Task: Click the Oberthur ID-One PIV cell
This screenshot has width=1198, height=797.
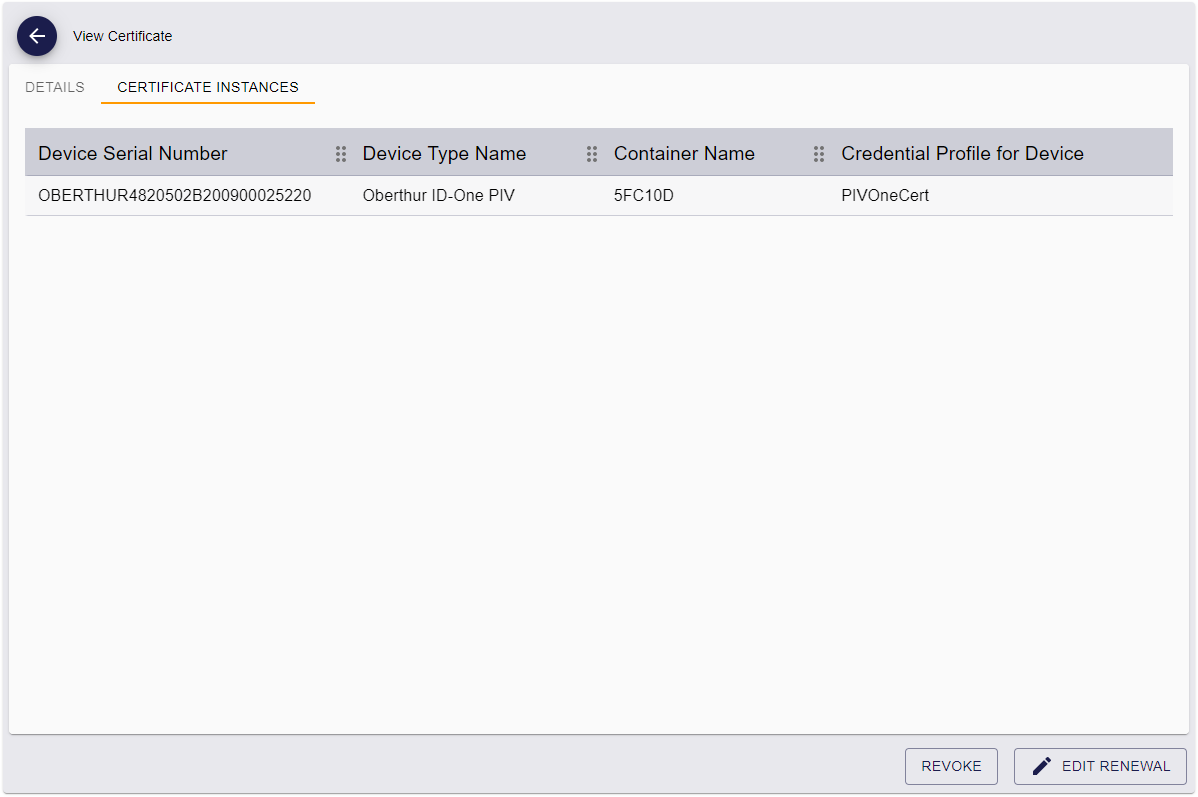Action: click(438, 196)
